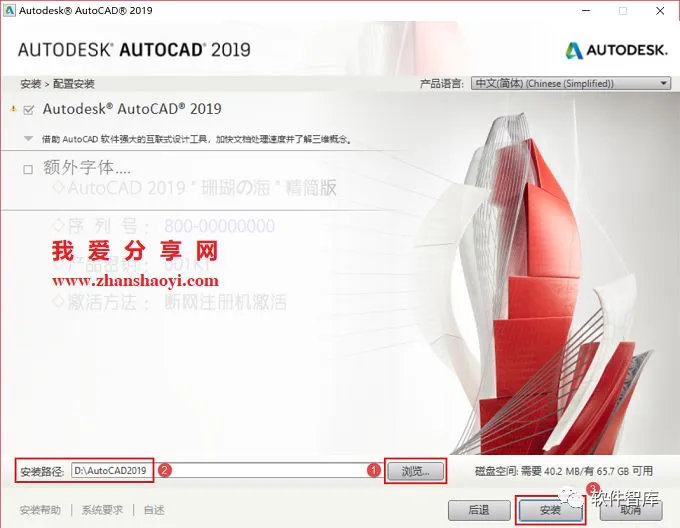Minimize the AutoCAD installer window
The image size is (680, 528).
pos(586,11)
